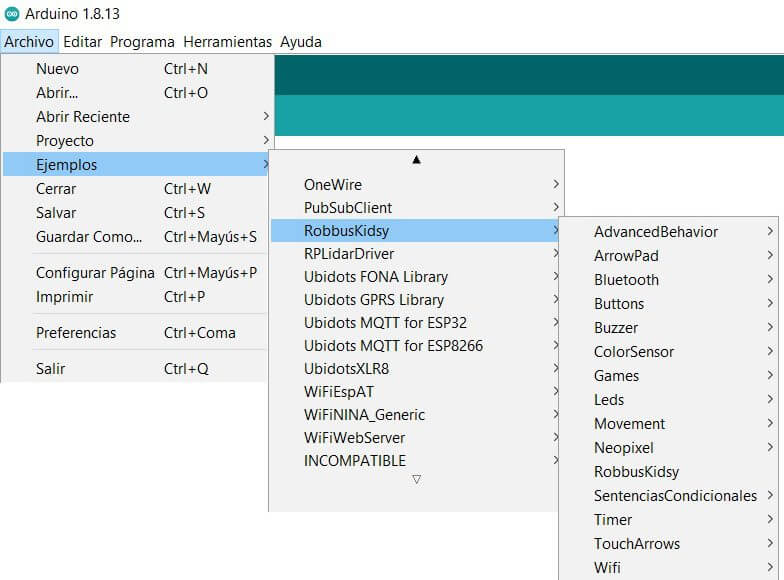This screenshot has width=784, height=580.
Task: Expand the Ubidots MQTT for ESP32 examples
Action: 385,323
